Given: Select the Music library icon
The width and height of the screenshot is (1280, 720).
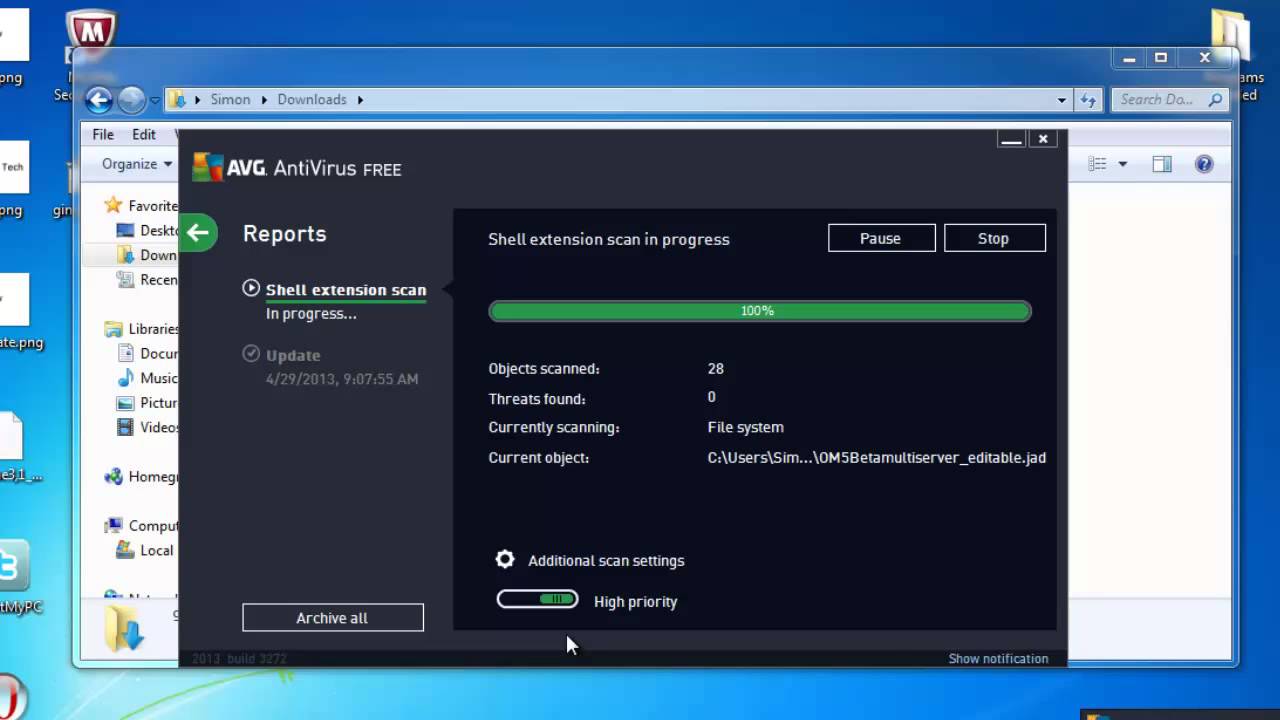Looking at the screenshot, I should click(125, 378).
